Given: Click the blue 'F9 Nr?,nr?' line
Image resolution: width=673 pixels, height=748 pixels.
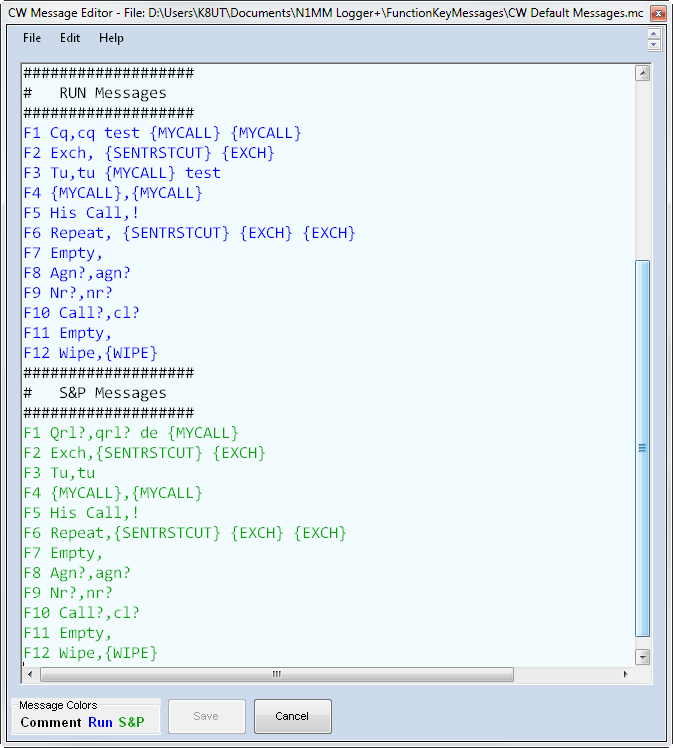Looking at the screenshot, I should click(68, 293).
